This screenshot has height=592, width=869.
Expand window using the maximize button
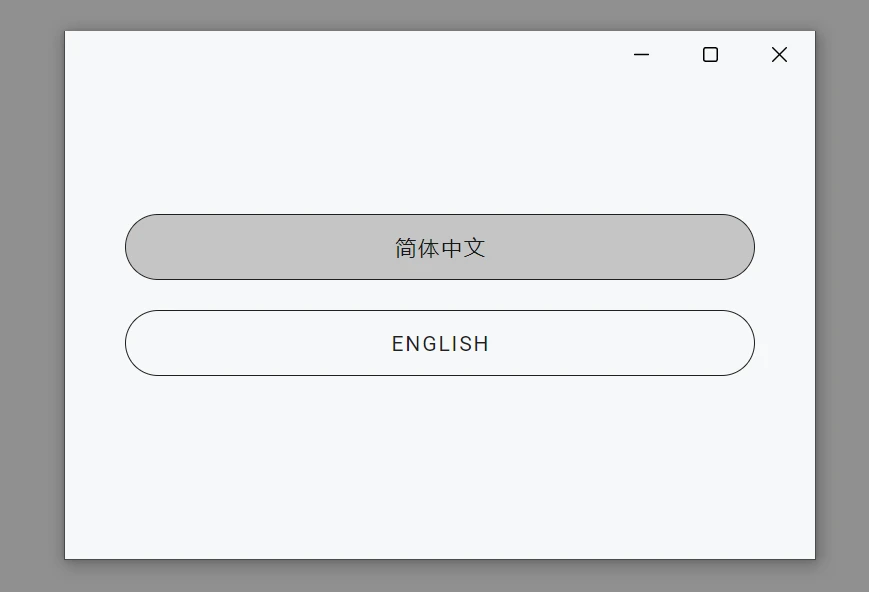710,54
